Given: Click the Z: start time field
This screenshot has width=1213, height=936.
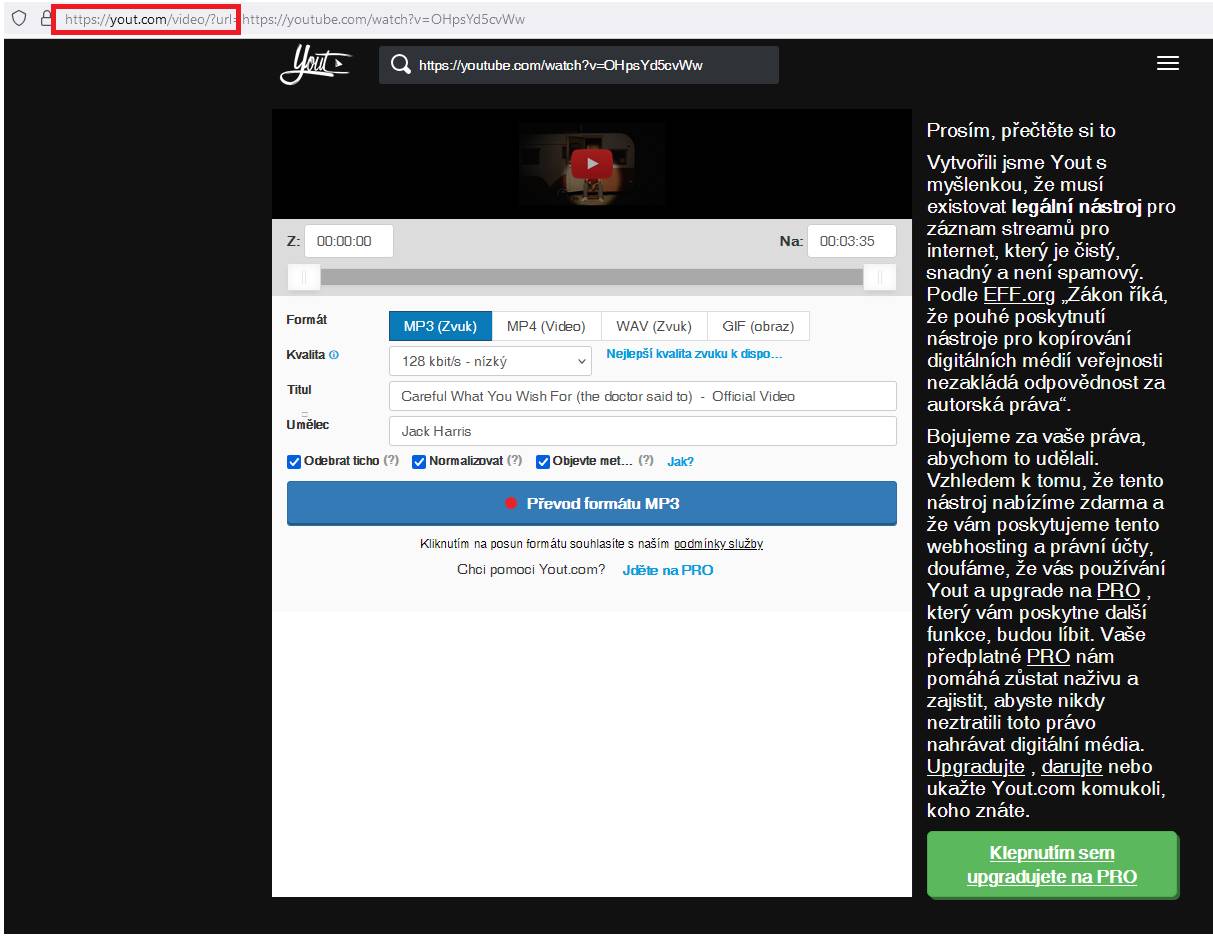Looking at the screenshot, I should coord(349,241).
